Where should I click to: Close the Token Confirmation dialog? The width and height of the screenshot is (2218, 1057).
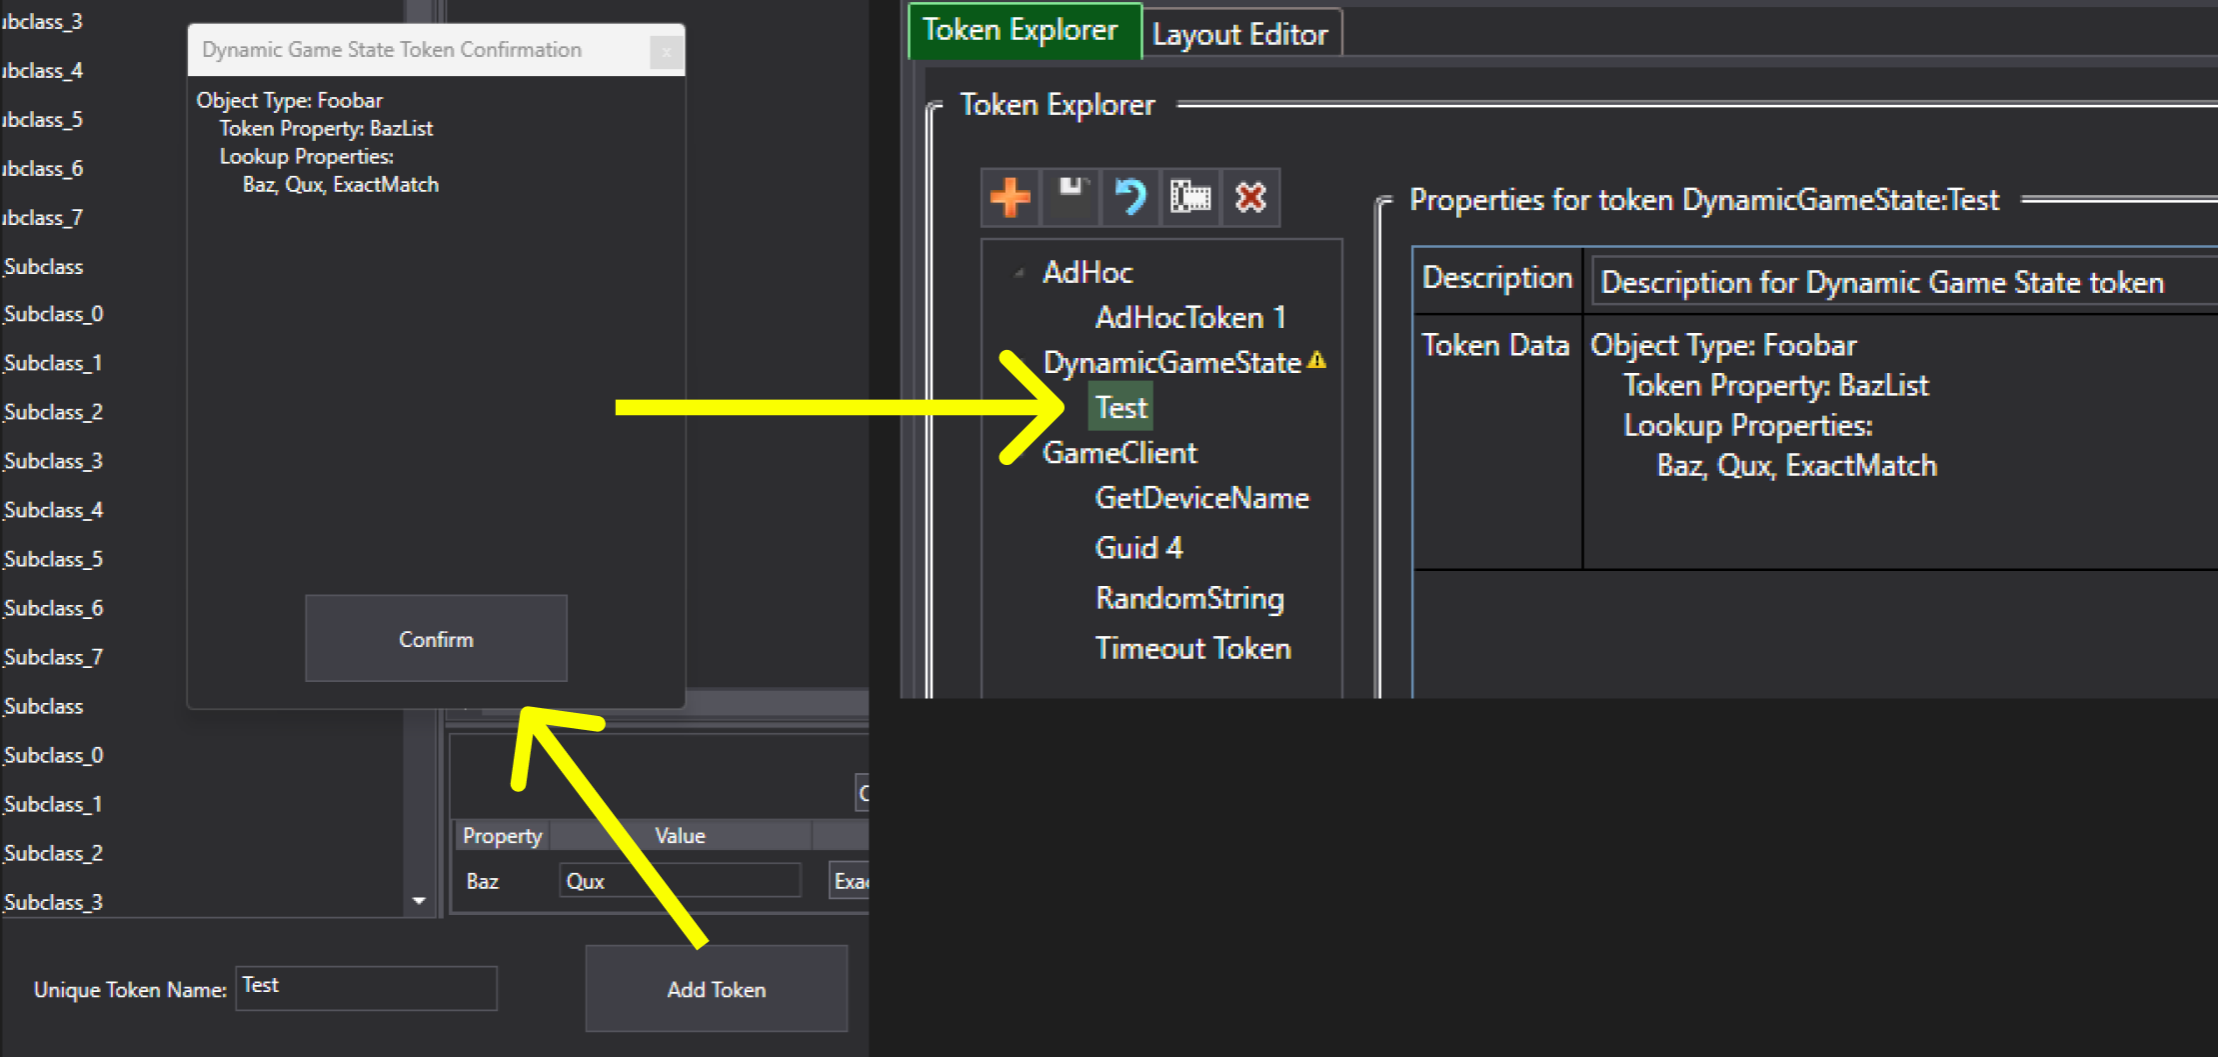(666, 52)
